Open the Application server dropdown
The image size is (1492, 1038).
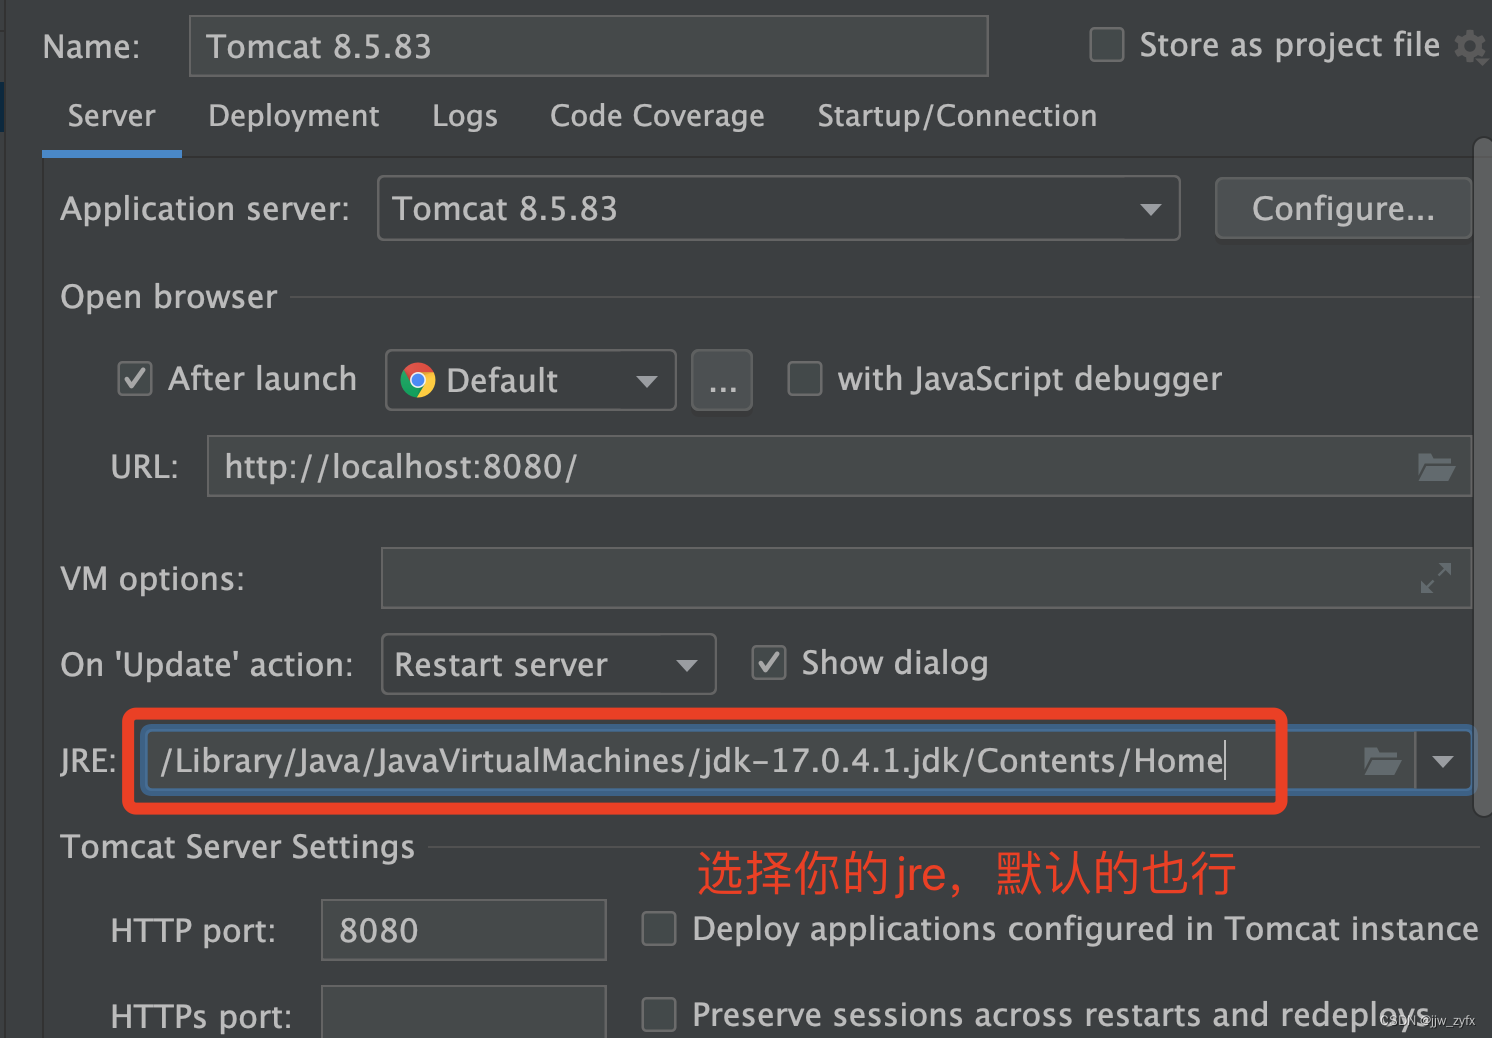click(779, 208)
